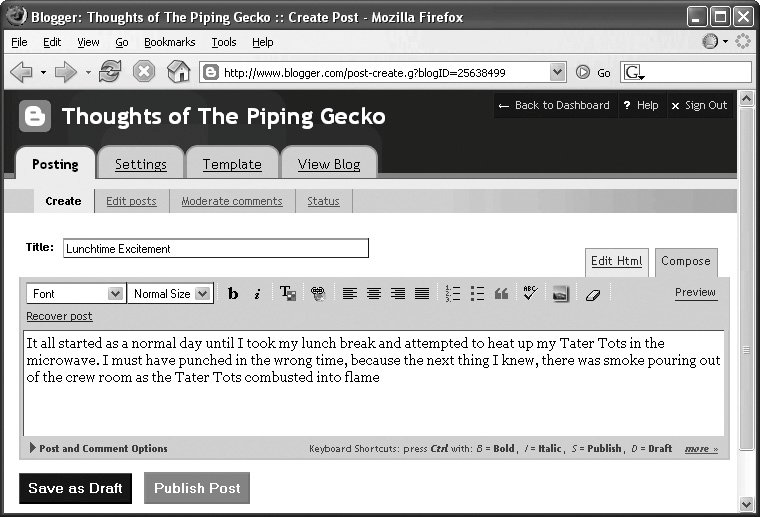This screenshot has height=517, width=760.
Task: Click the add image icon
Action: 560,293
